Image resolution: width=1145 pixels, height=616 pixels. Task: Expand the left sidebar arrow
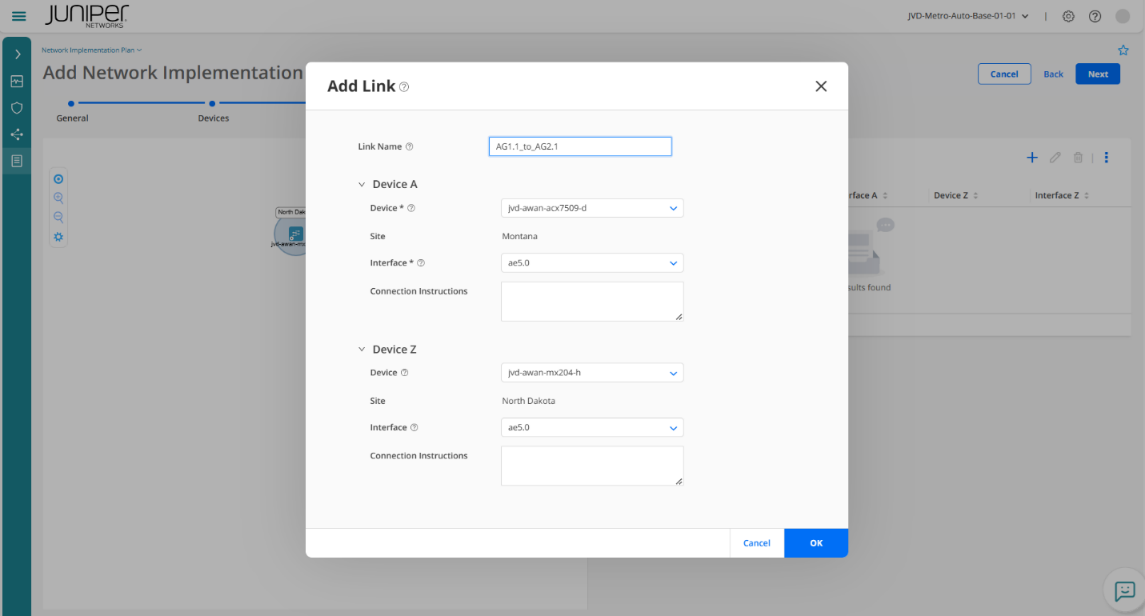(18, 54)
